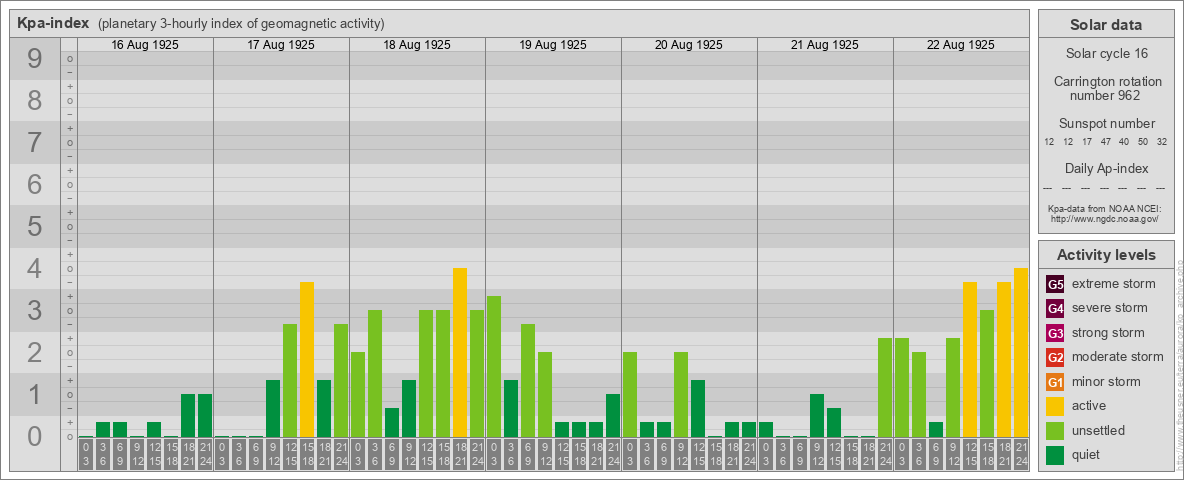Click sunspot value 50
The width and height of the screenshot is (1184, 480).
click(1143, 142)
